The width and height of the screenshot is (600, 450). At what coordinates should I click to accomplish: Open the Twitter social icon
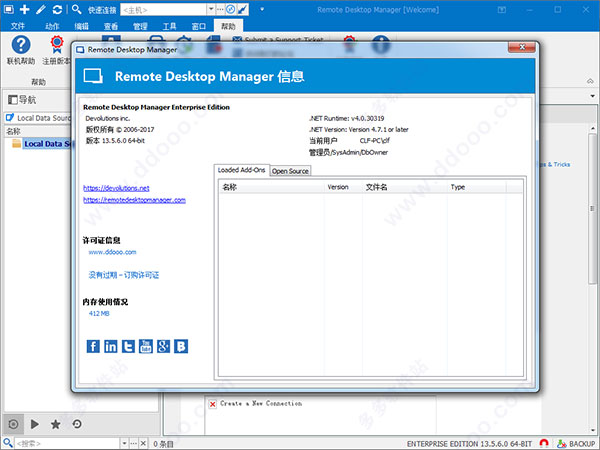pos(128,346)
